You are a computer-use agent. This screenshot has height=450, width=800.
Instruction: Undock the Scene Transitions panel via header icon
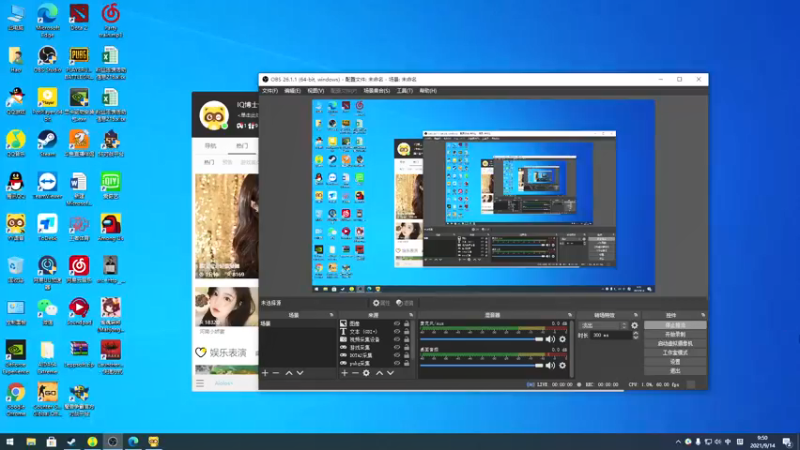pos(636,315)
